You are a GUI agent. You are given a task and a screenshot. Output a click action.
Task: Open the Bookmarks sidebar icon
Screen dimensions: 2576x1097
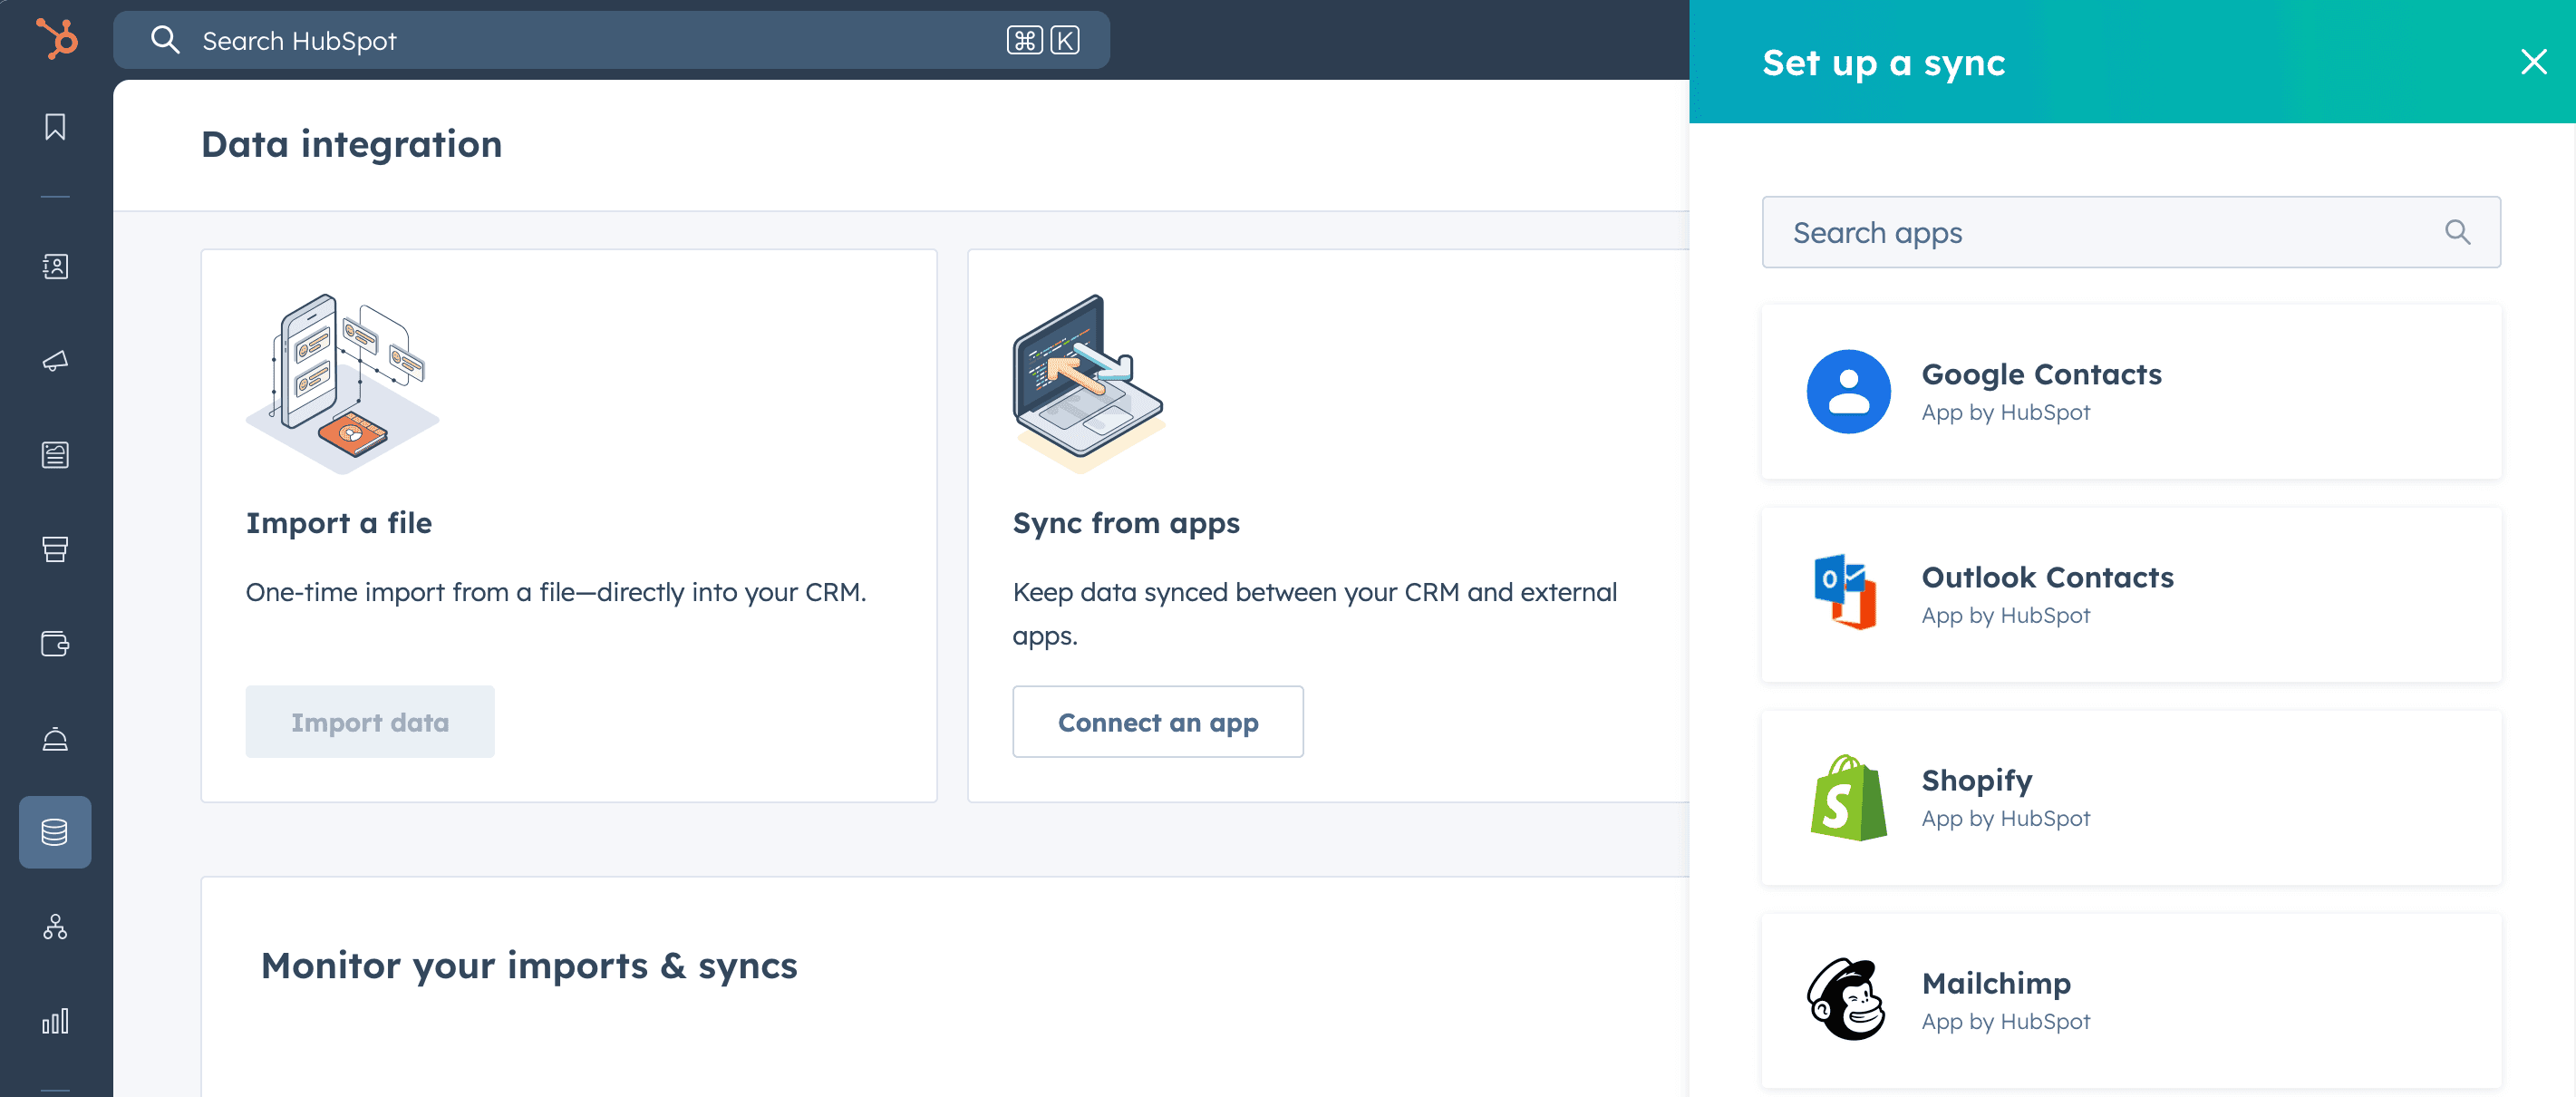[x=55, y=127]
